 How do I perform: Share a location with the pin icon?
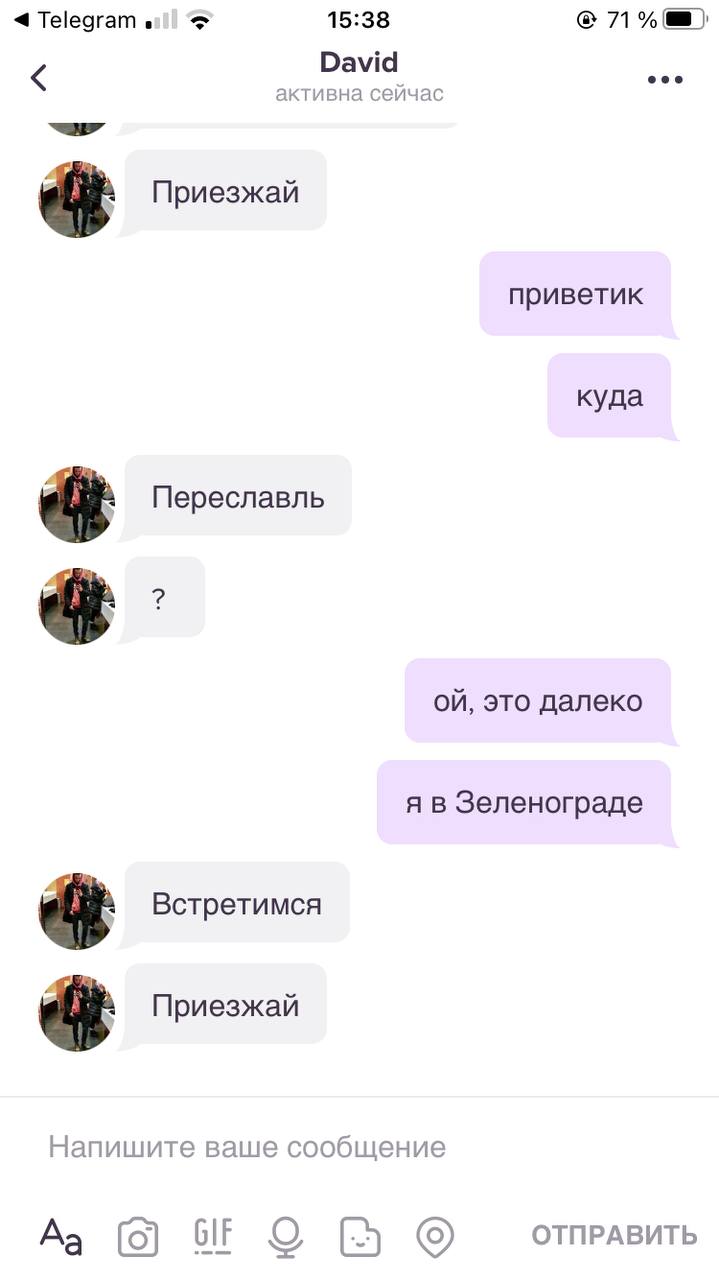[x=435, y=1237]
